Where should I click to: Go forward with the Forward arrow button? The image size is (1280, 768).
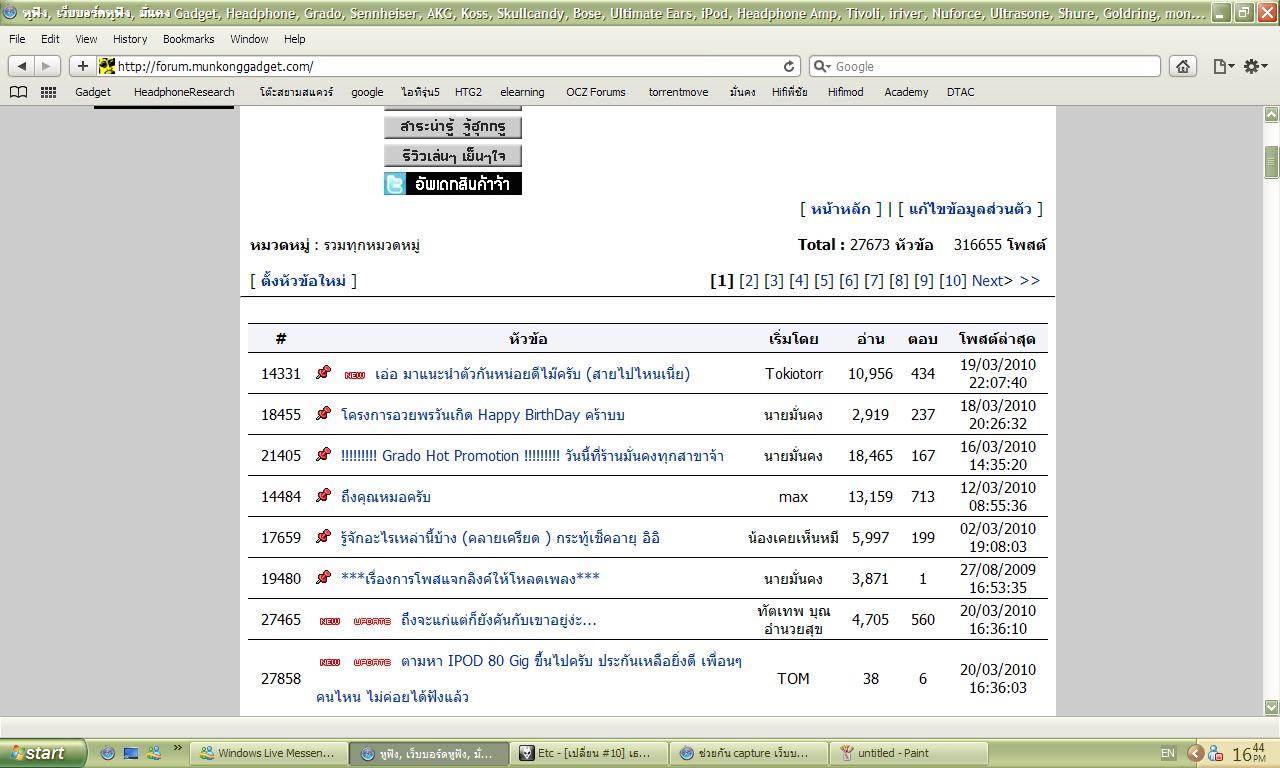(47, 66)
